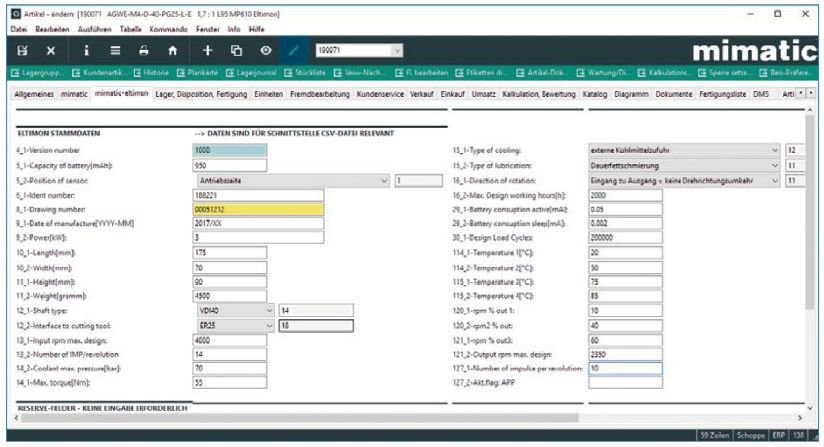Click the Output rpm max. design field
Viewport: 824px width, 447px height.
point(625,355)
